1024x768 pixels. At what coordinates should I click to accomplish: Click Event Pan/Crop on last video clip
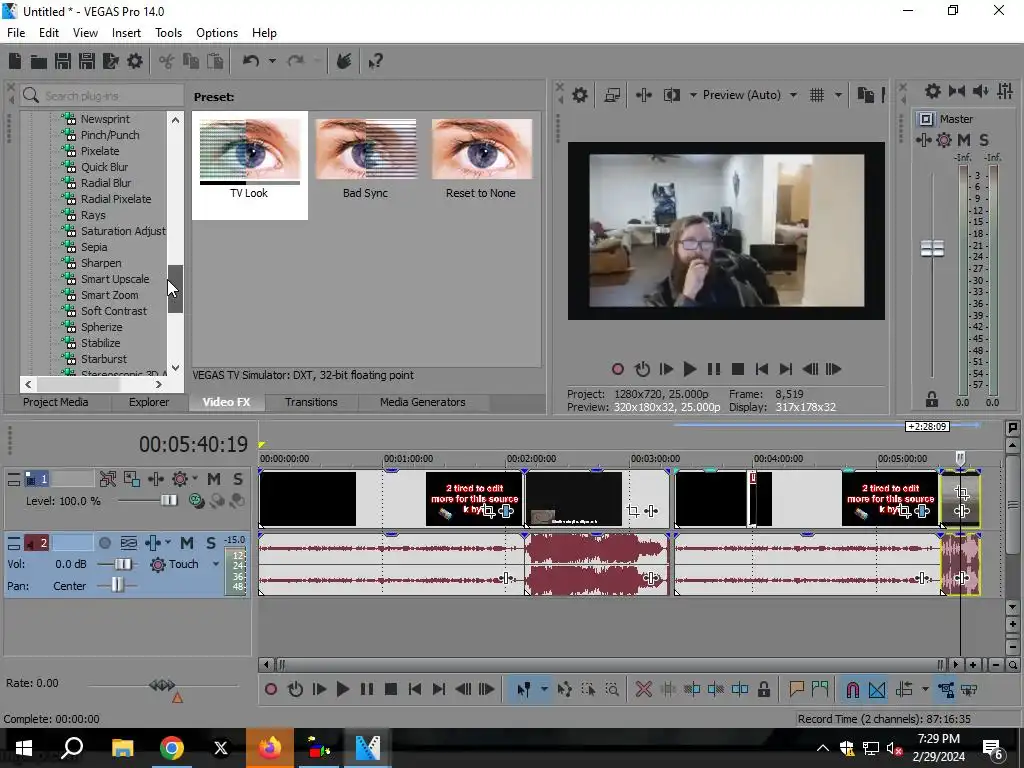[x=961, y=493]
